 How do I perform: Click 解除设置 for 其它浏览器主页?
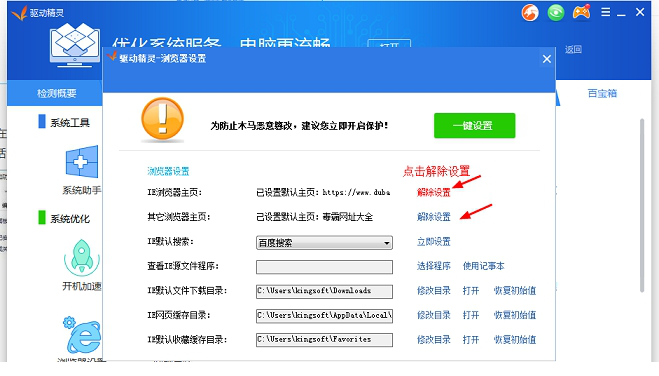[x=433, y=217]
